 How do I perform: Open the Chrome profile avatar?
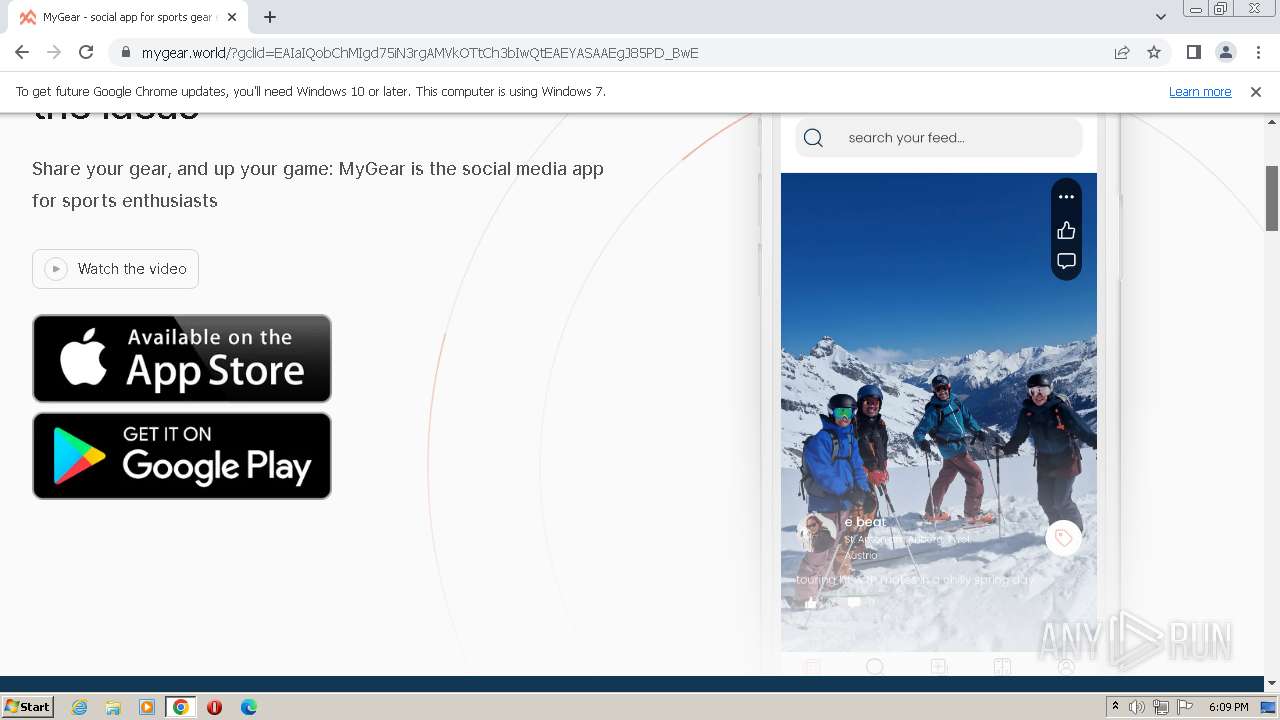[1225, 53]
